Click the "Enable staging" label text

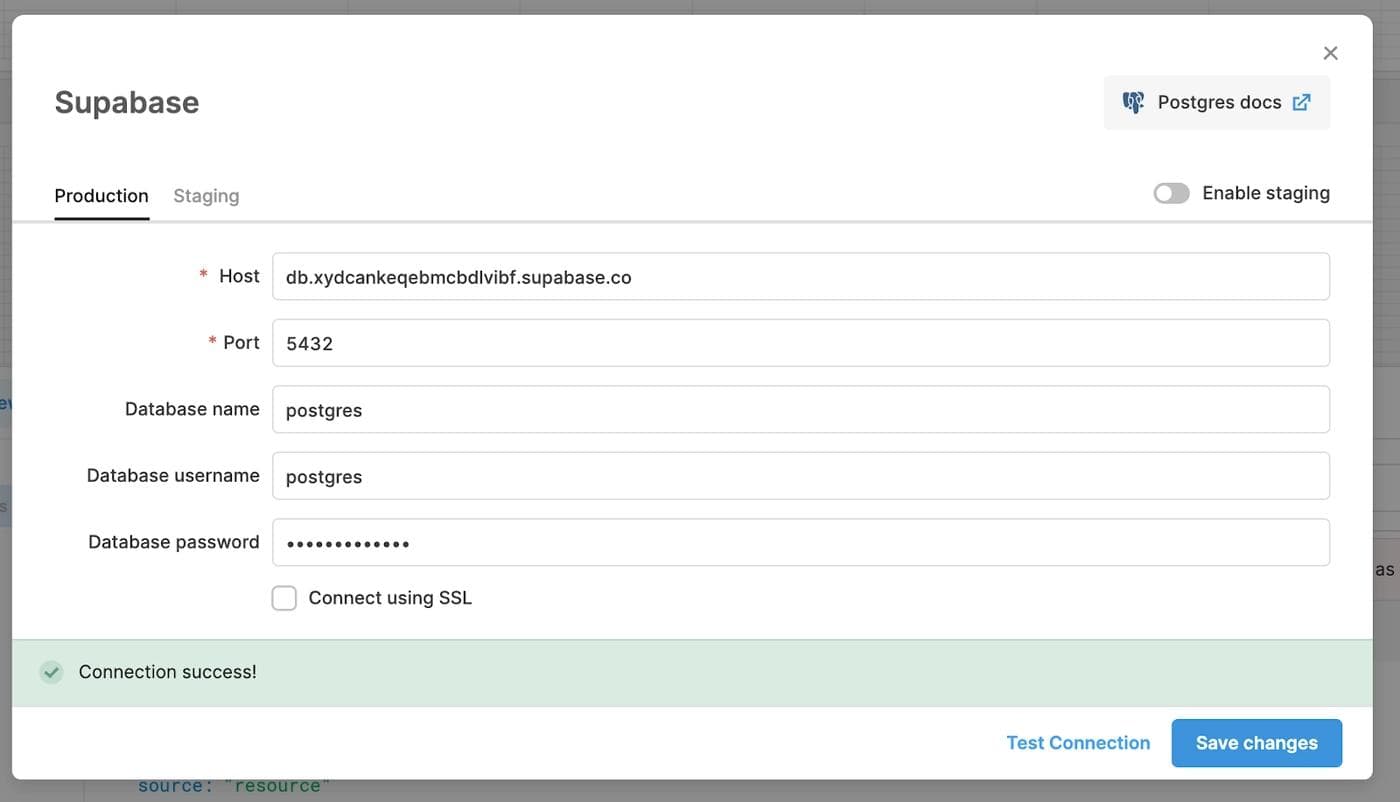point(1266,193)
